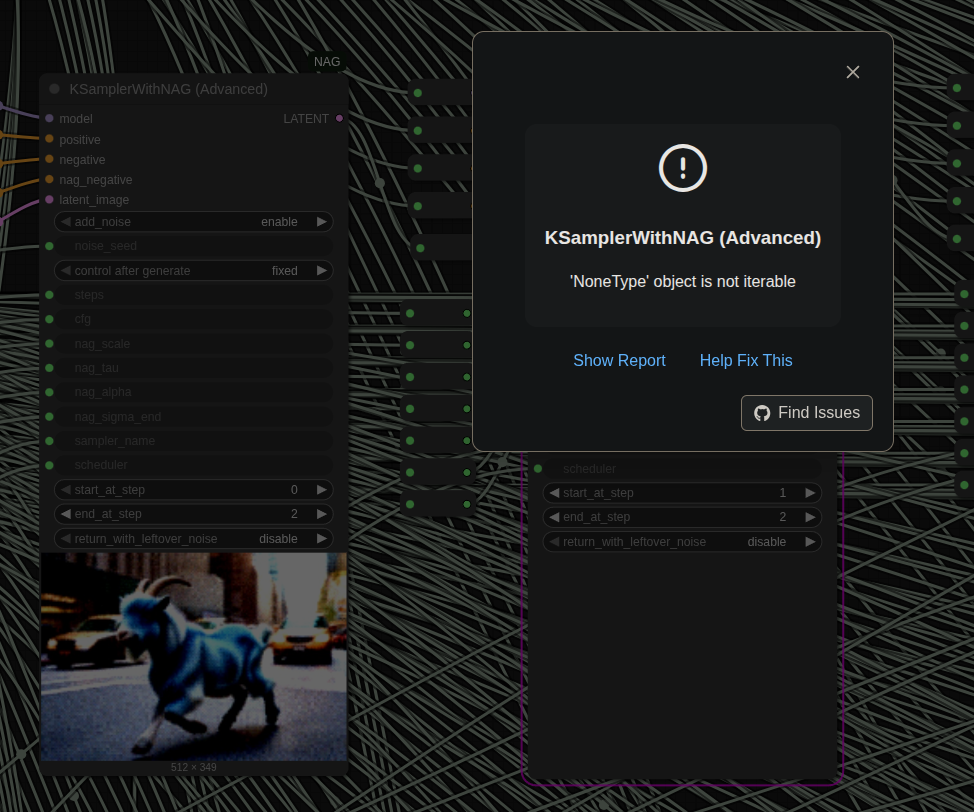
Task: Click the NAG badge above the sampler node
Action: point(327,62)
